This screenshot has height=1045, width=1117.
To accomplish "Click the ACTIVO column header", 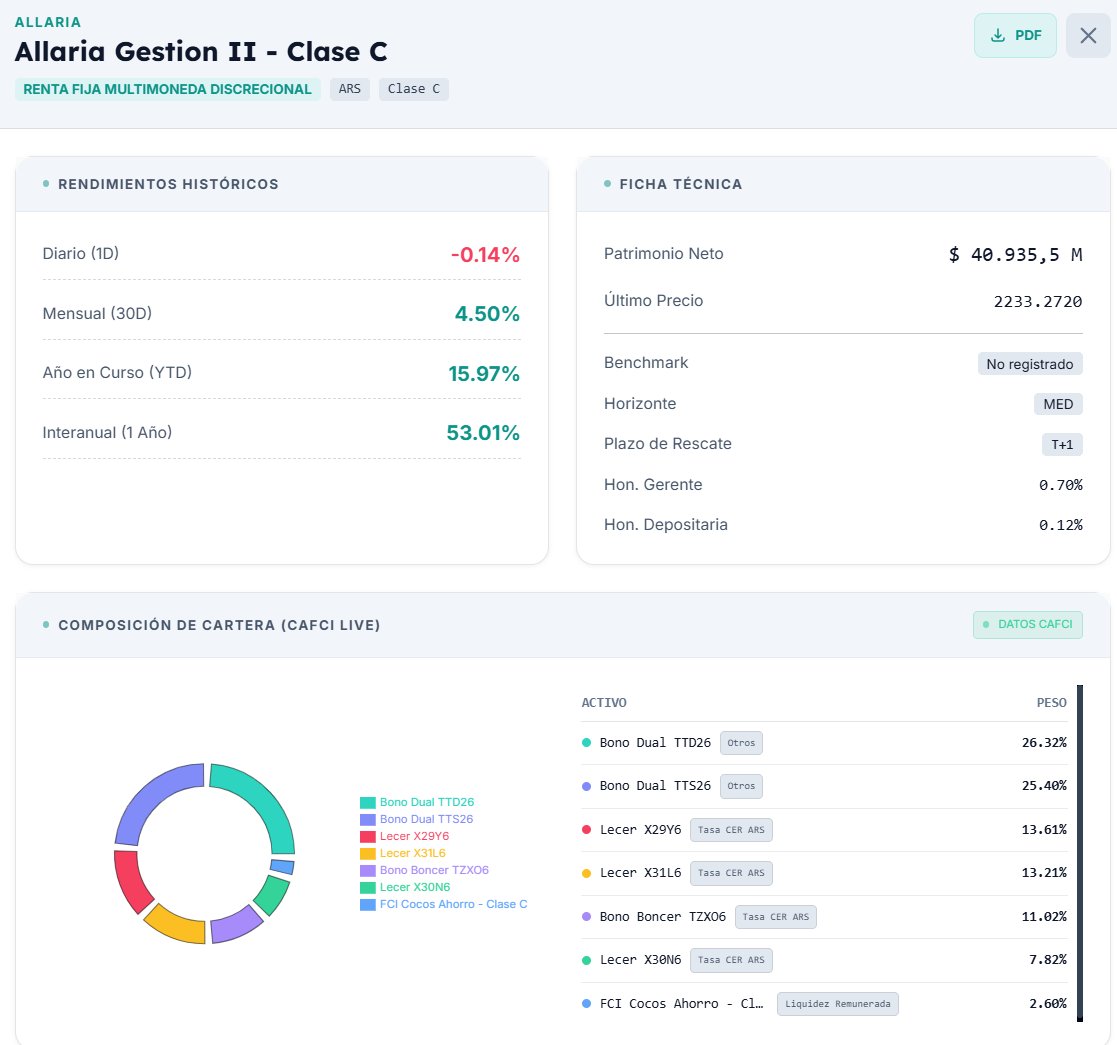I will [604, 703].
